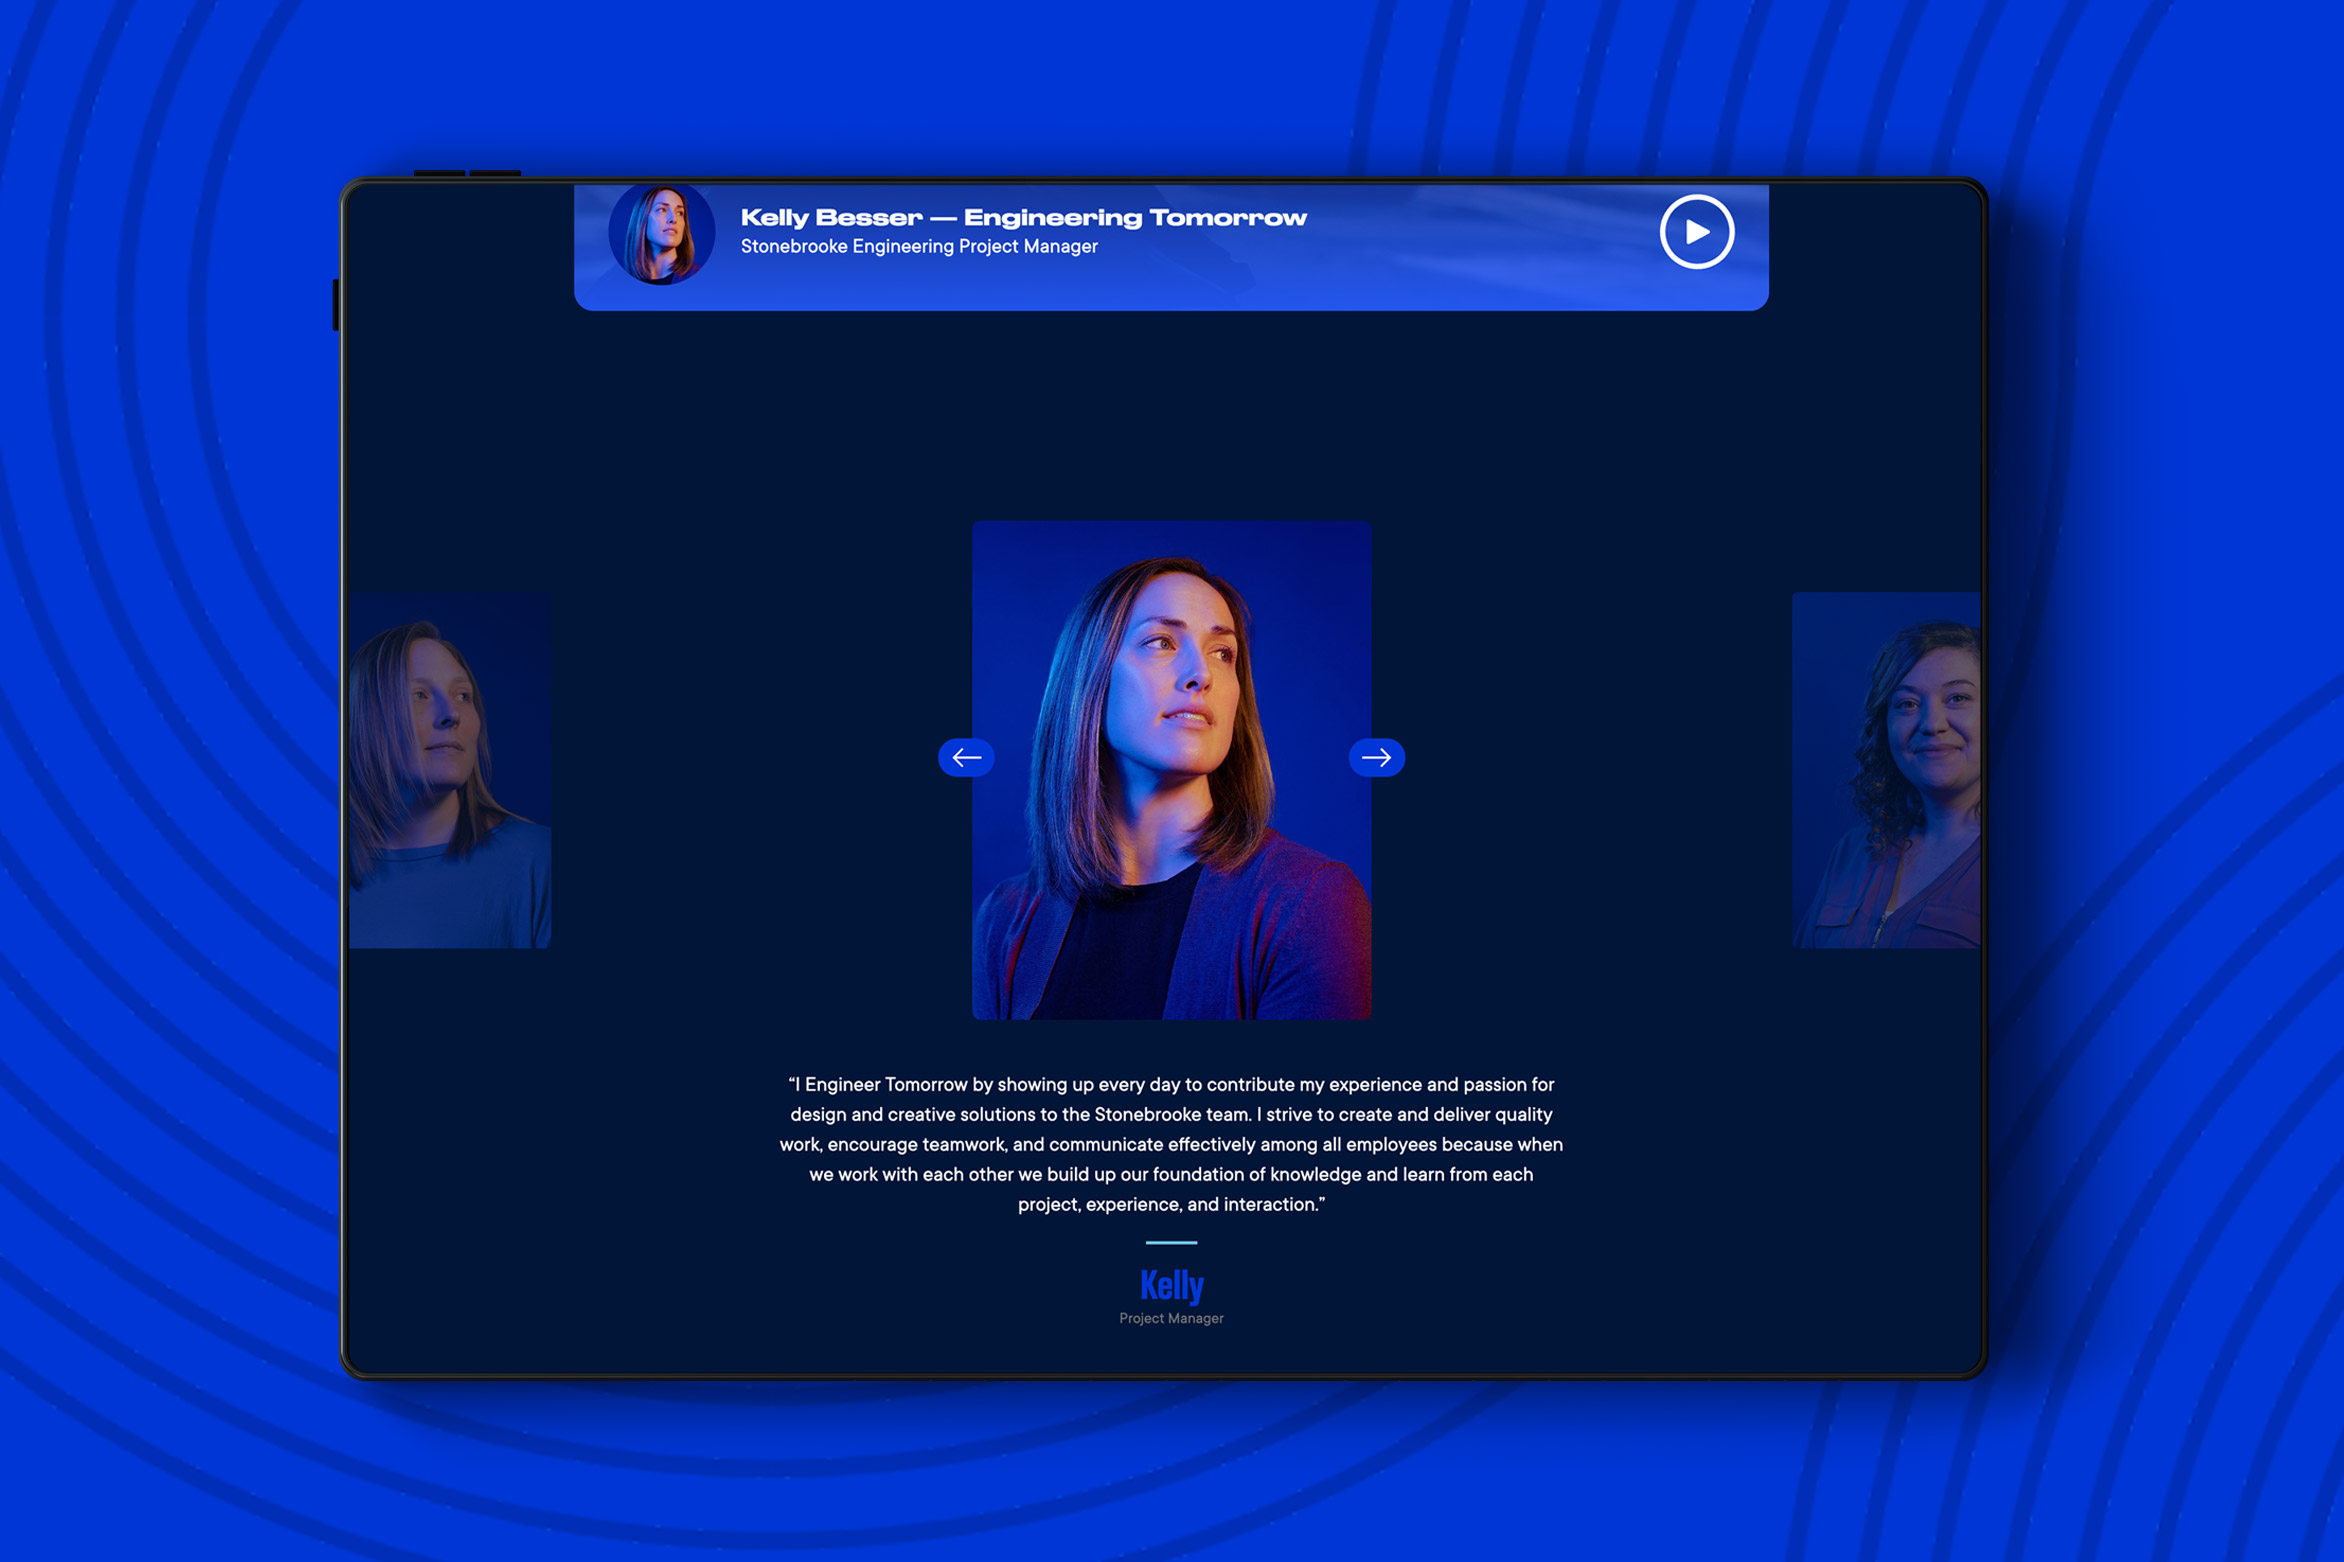Select the center portrait of Kelly
The height and width of the screenshot is (1562, 2344).
click(x=1171, y=770)
